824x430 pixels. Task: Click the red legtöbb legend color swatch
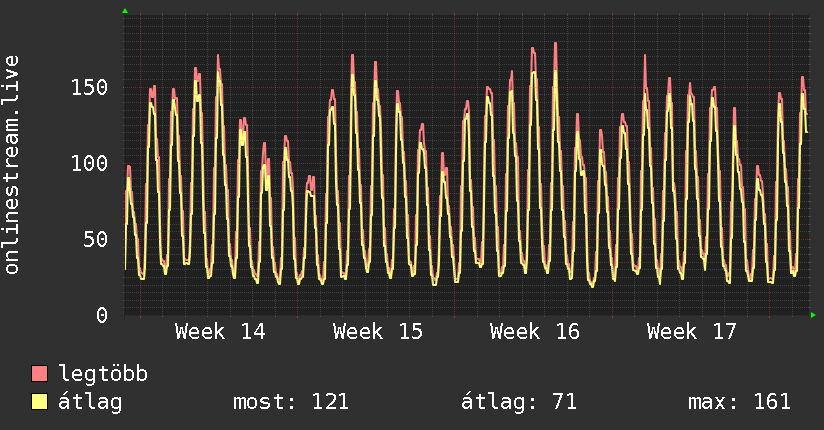39,373
